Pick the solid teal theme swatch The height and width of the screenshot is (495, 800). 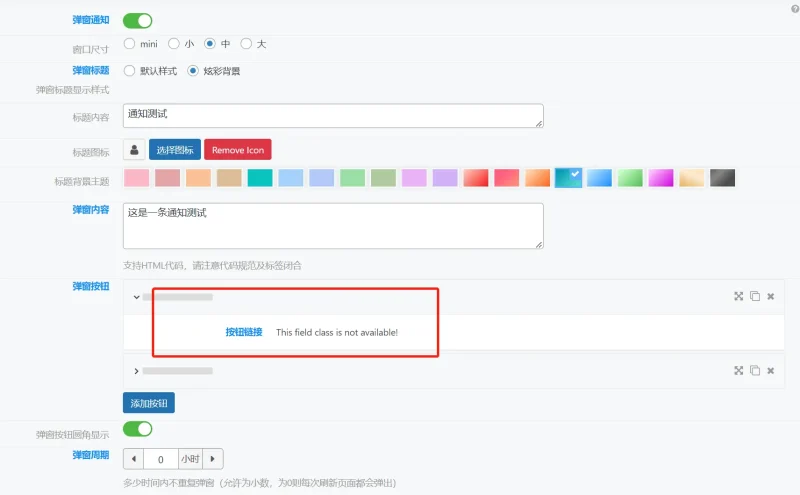point(260,178)
